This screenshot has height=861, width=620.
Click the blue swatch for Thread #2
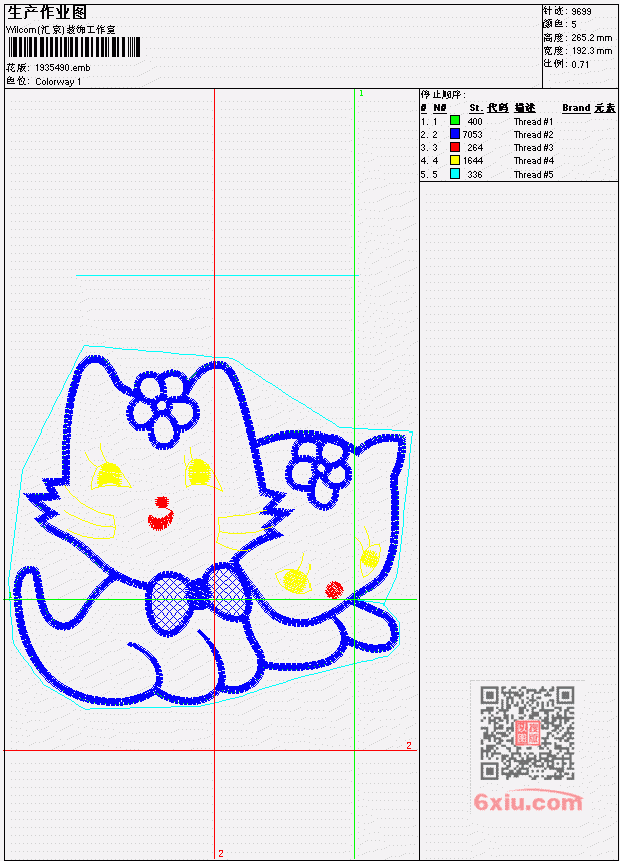click(455, 133)
